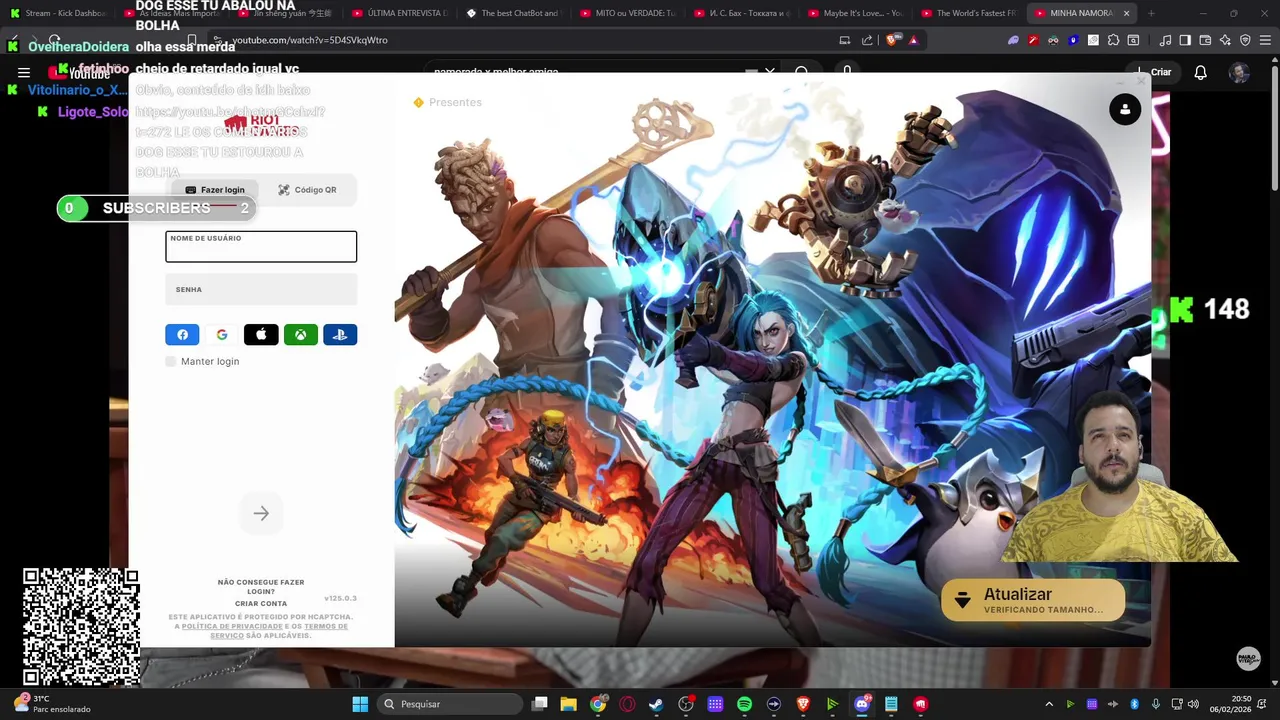The width and height of the screenshot is (1280, 720).
Task: Open Riot Client from the taskbar
Action: pyautogui.click(x=920, y=704)
